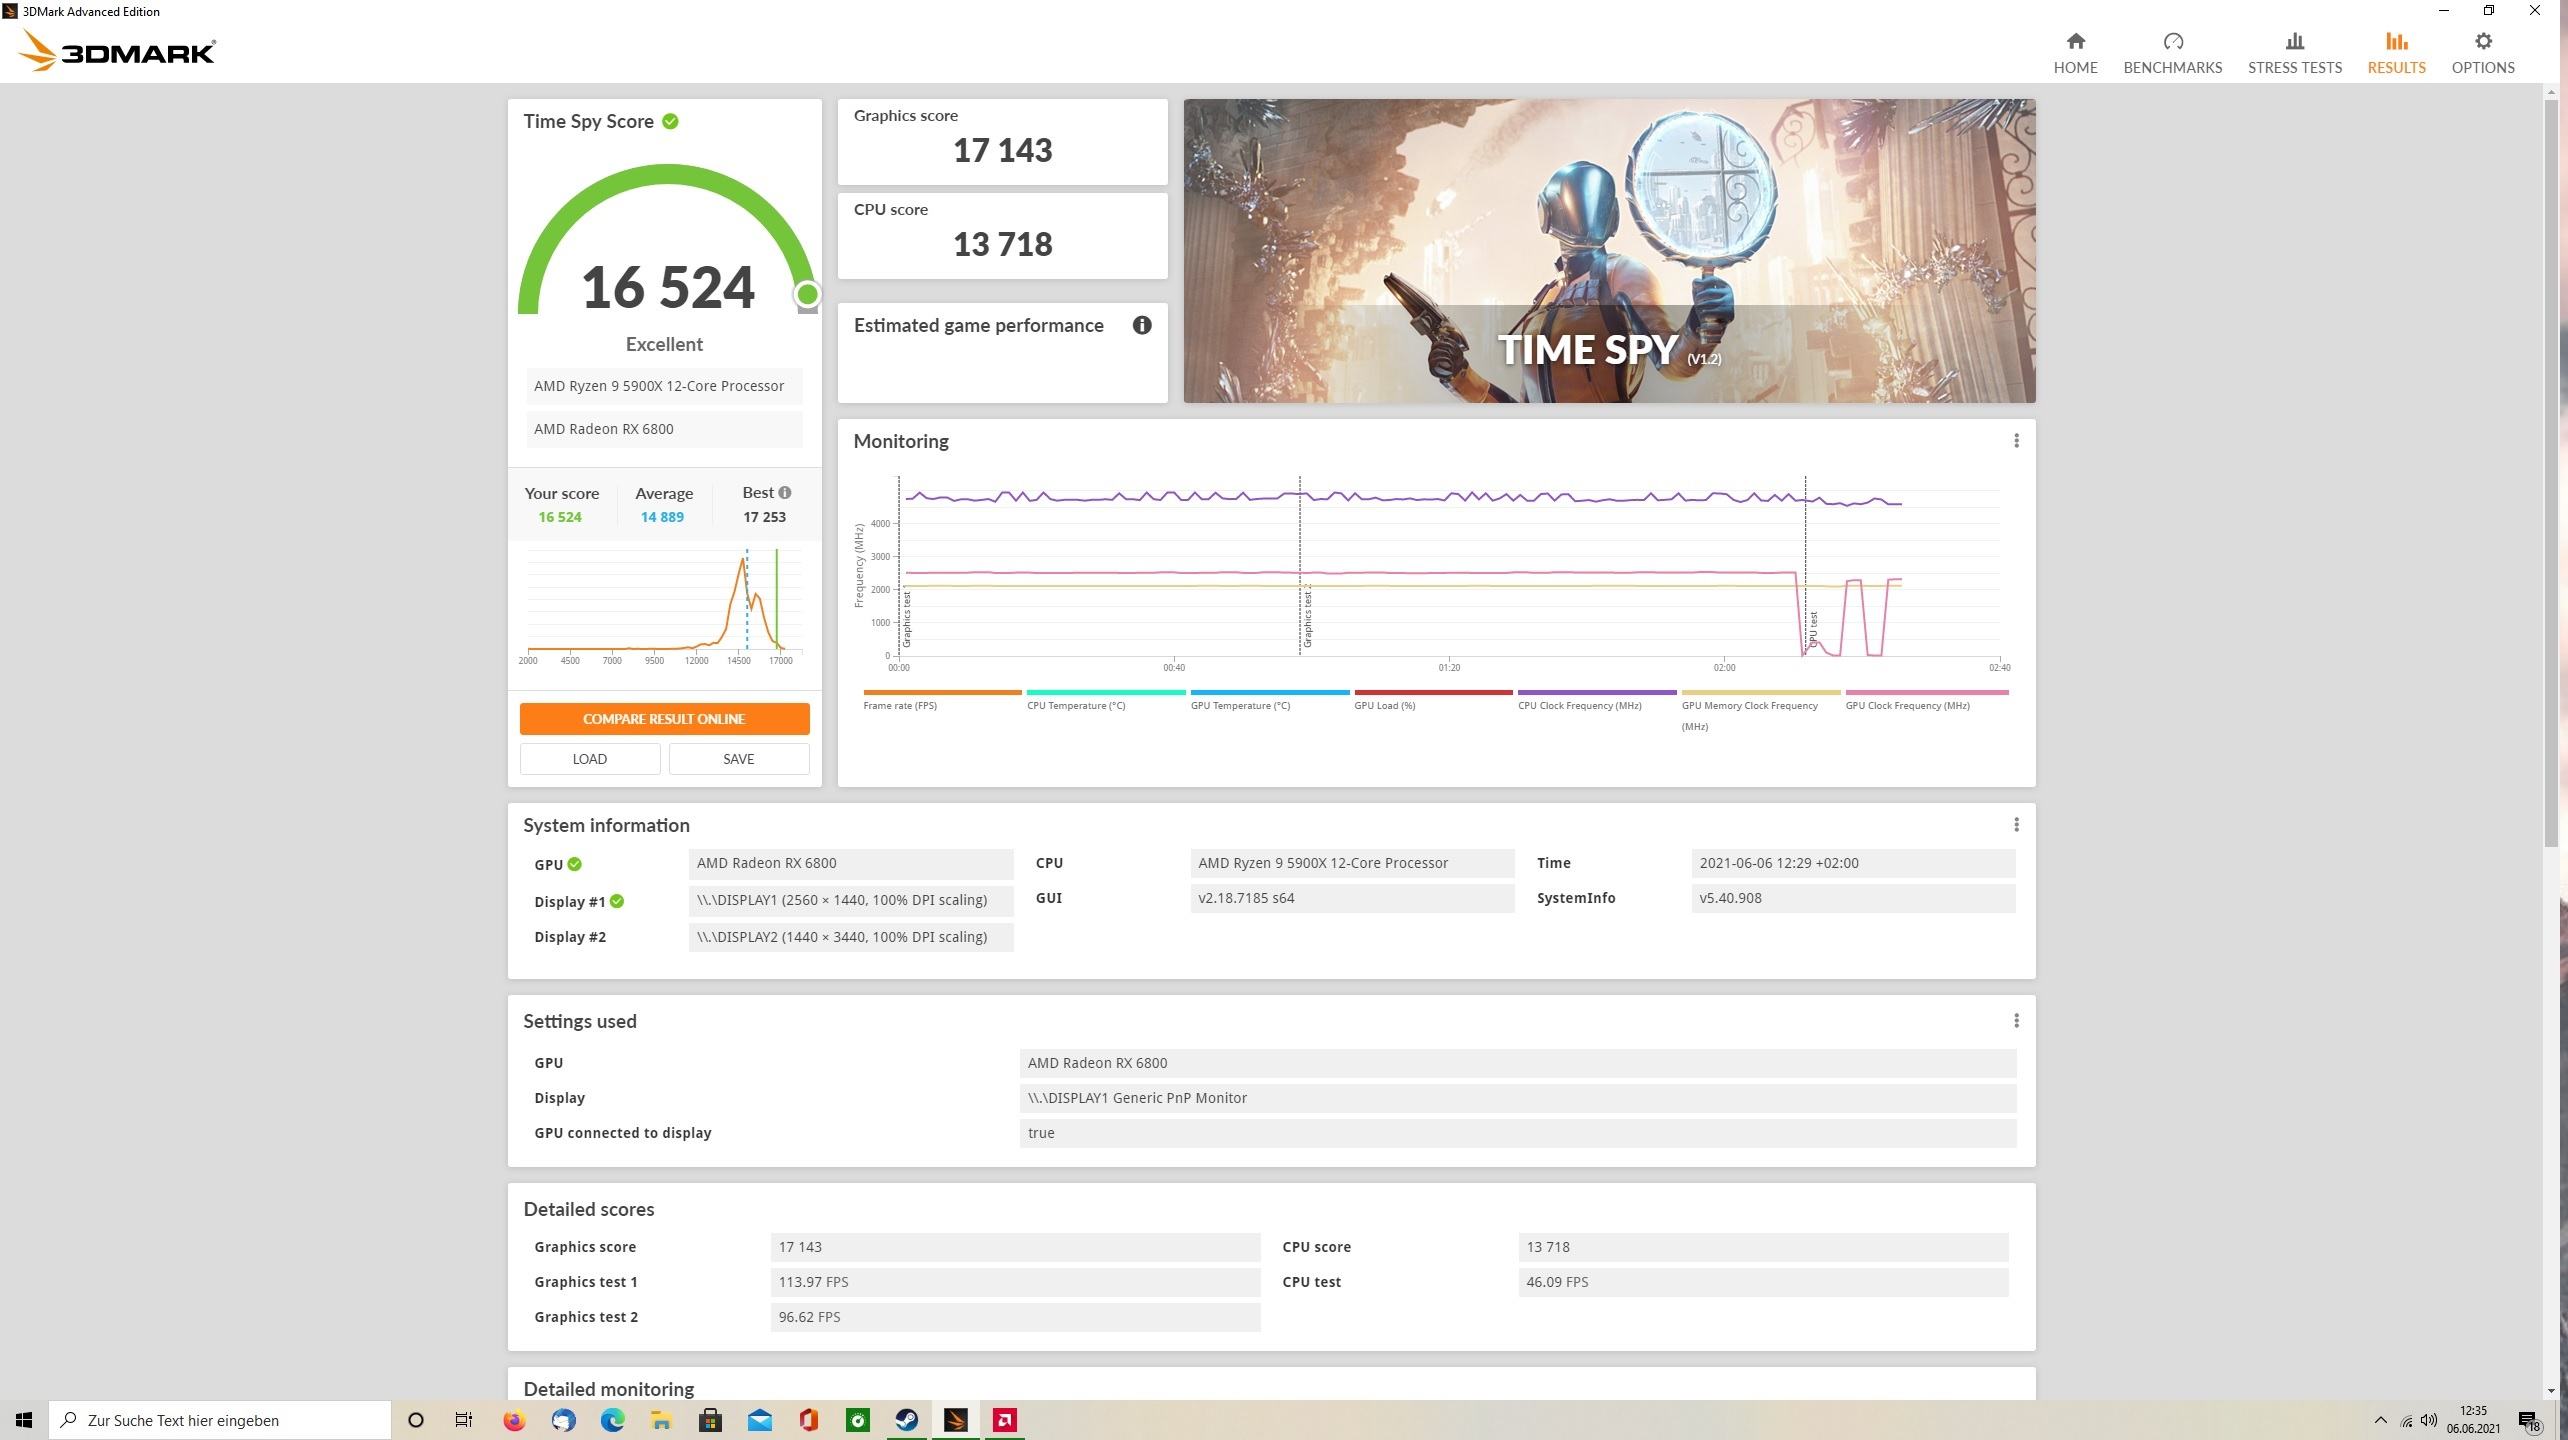
Task: Click the DISPLAY1 Generic PnP Monitor field
Action: (1517, 1098)
